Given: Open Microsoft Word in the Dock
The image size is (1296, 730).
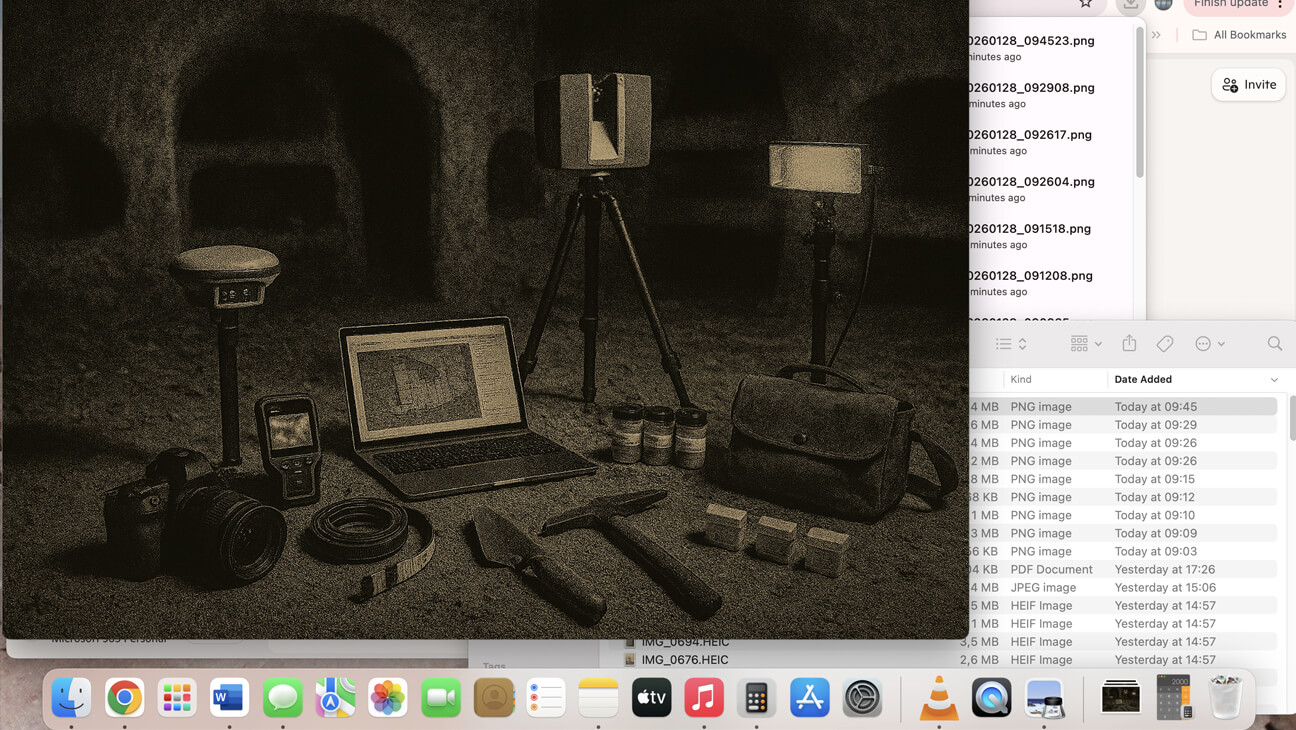Looking at the screenshot, I should [x=229, y=697].
